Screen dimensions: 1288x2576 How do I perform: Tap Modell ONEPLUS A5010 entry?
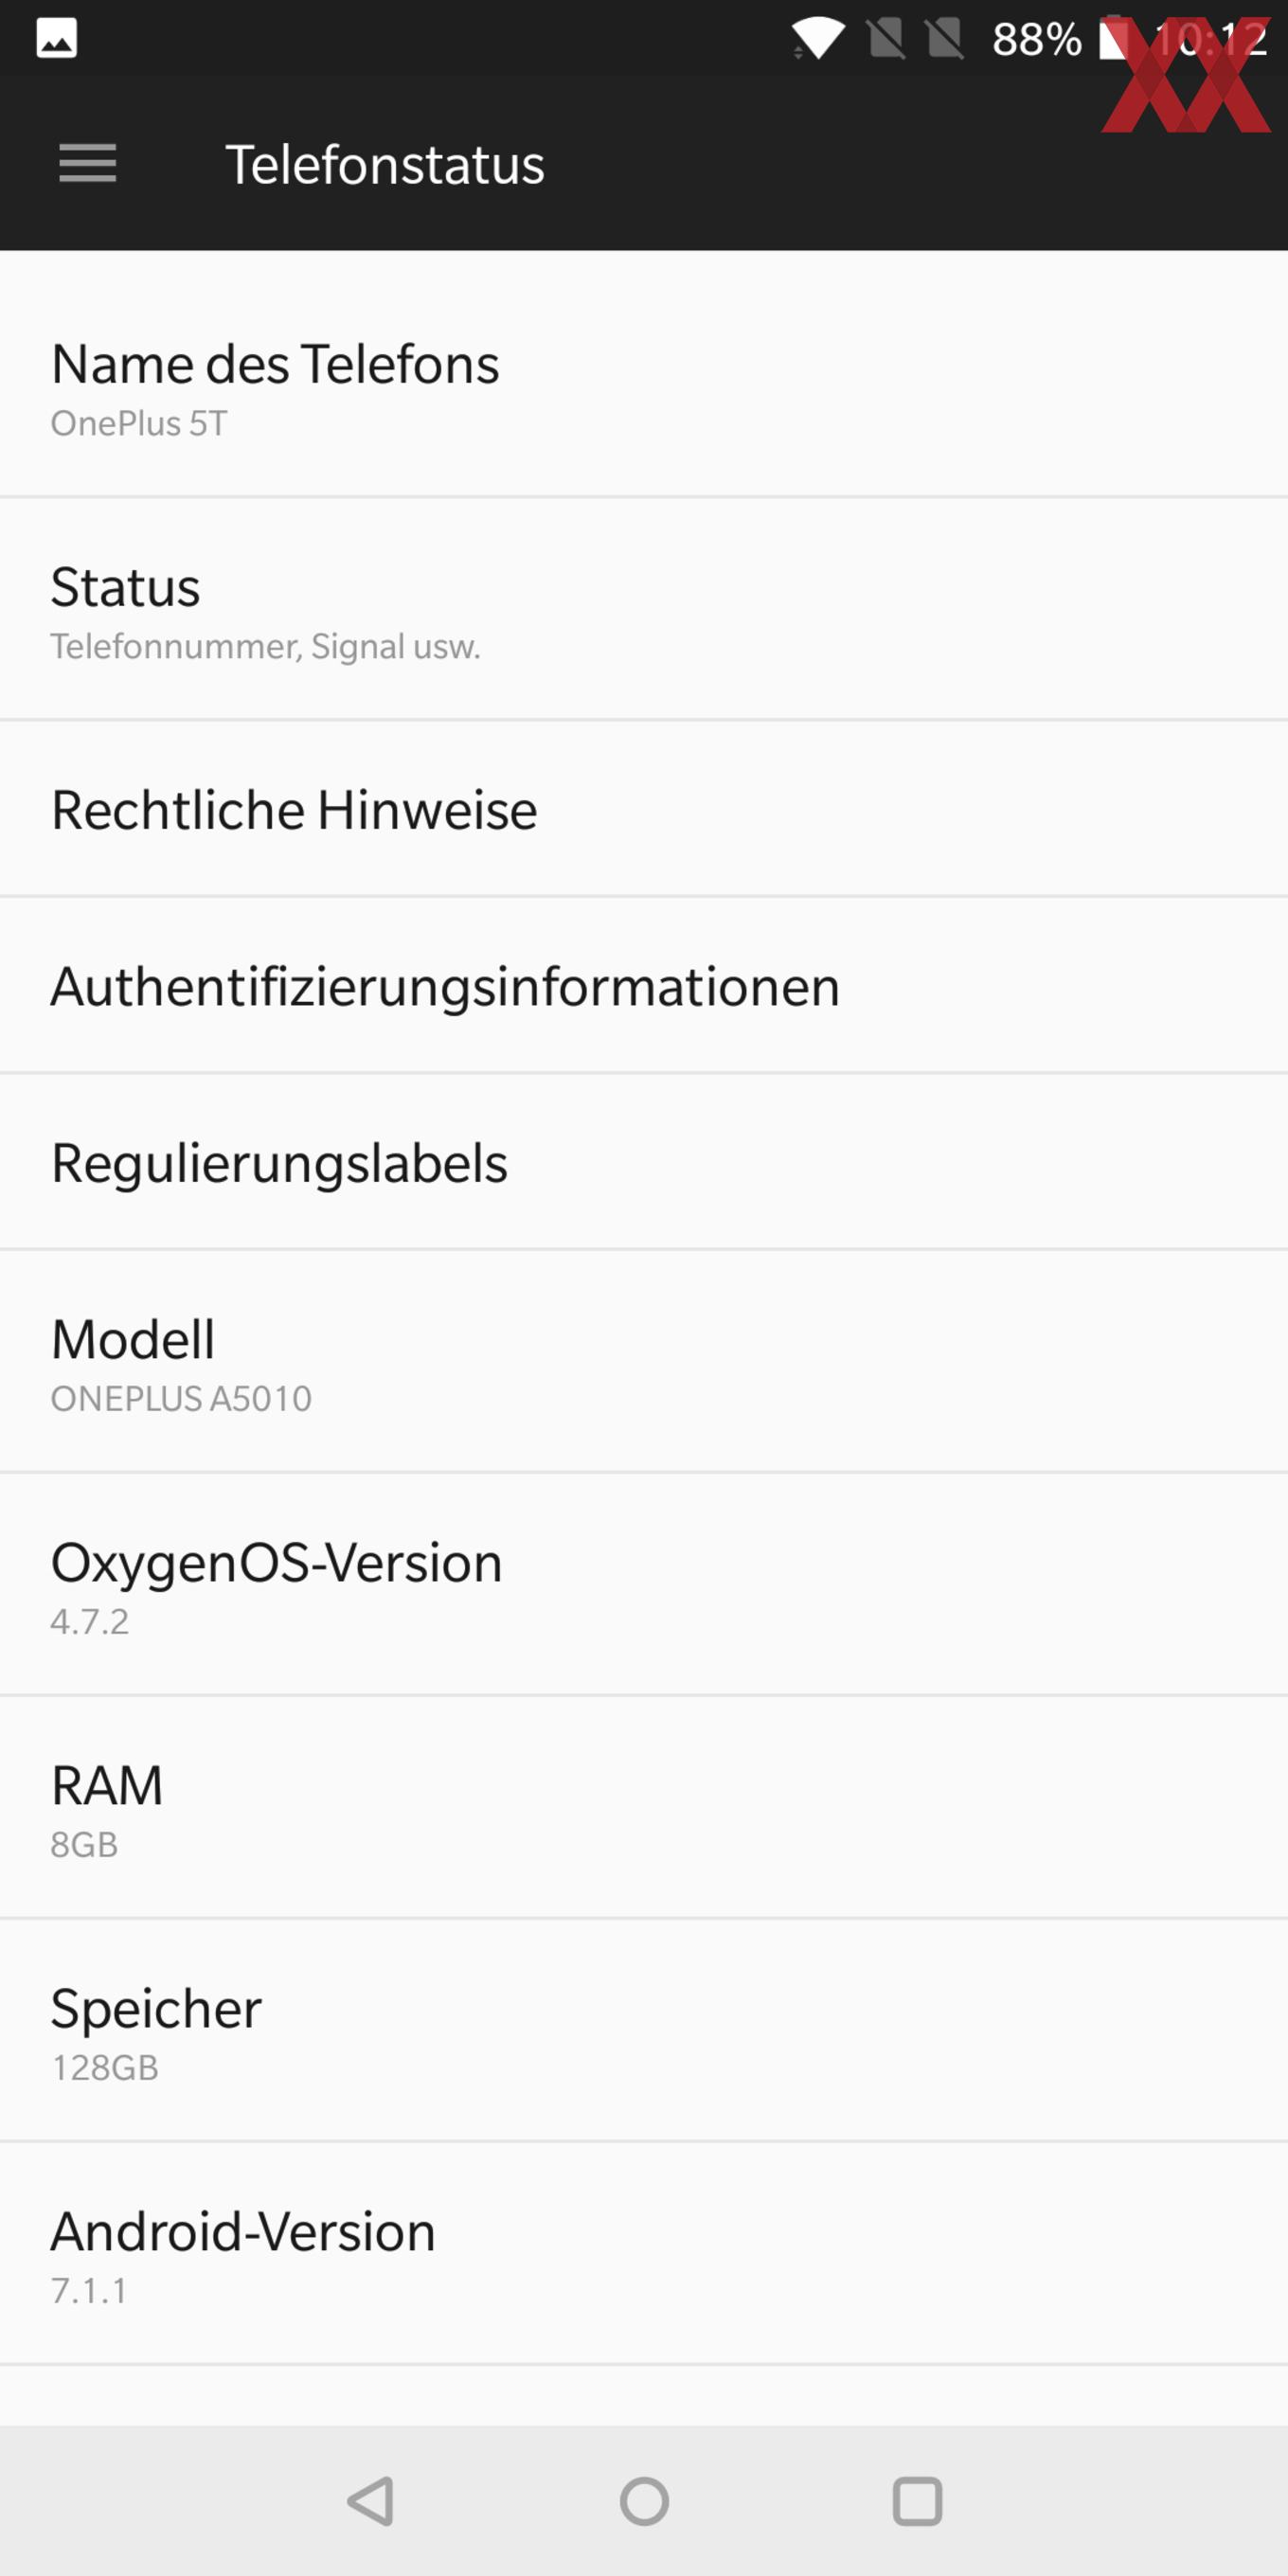pyautogui.click(x=644, y=1362)
